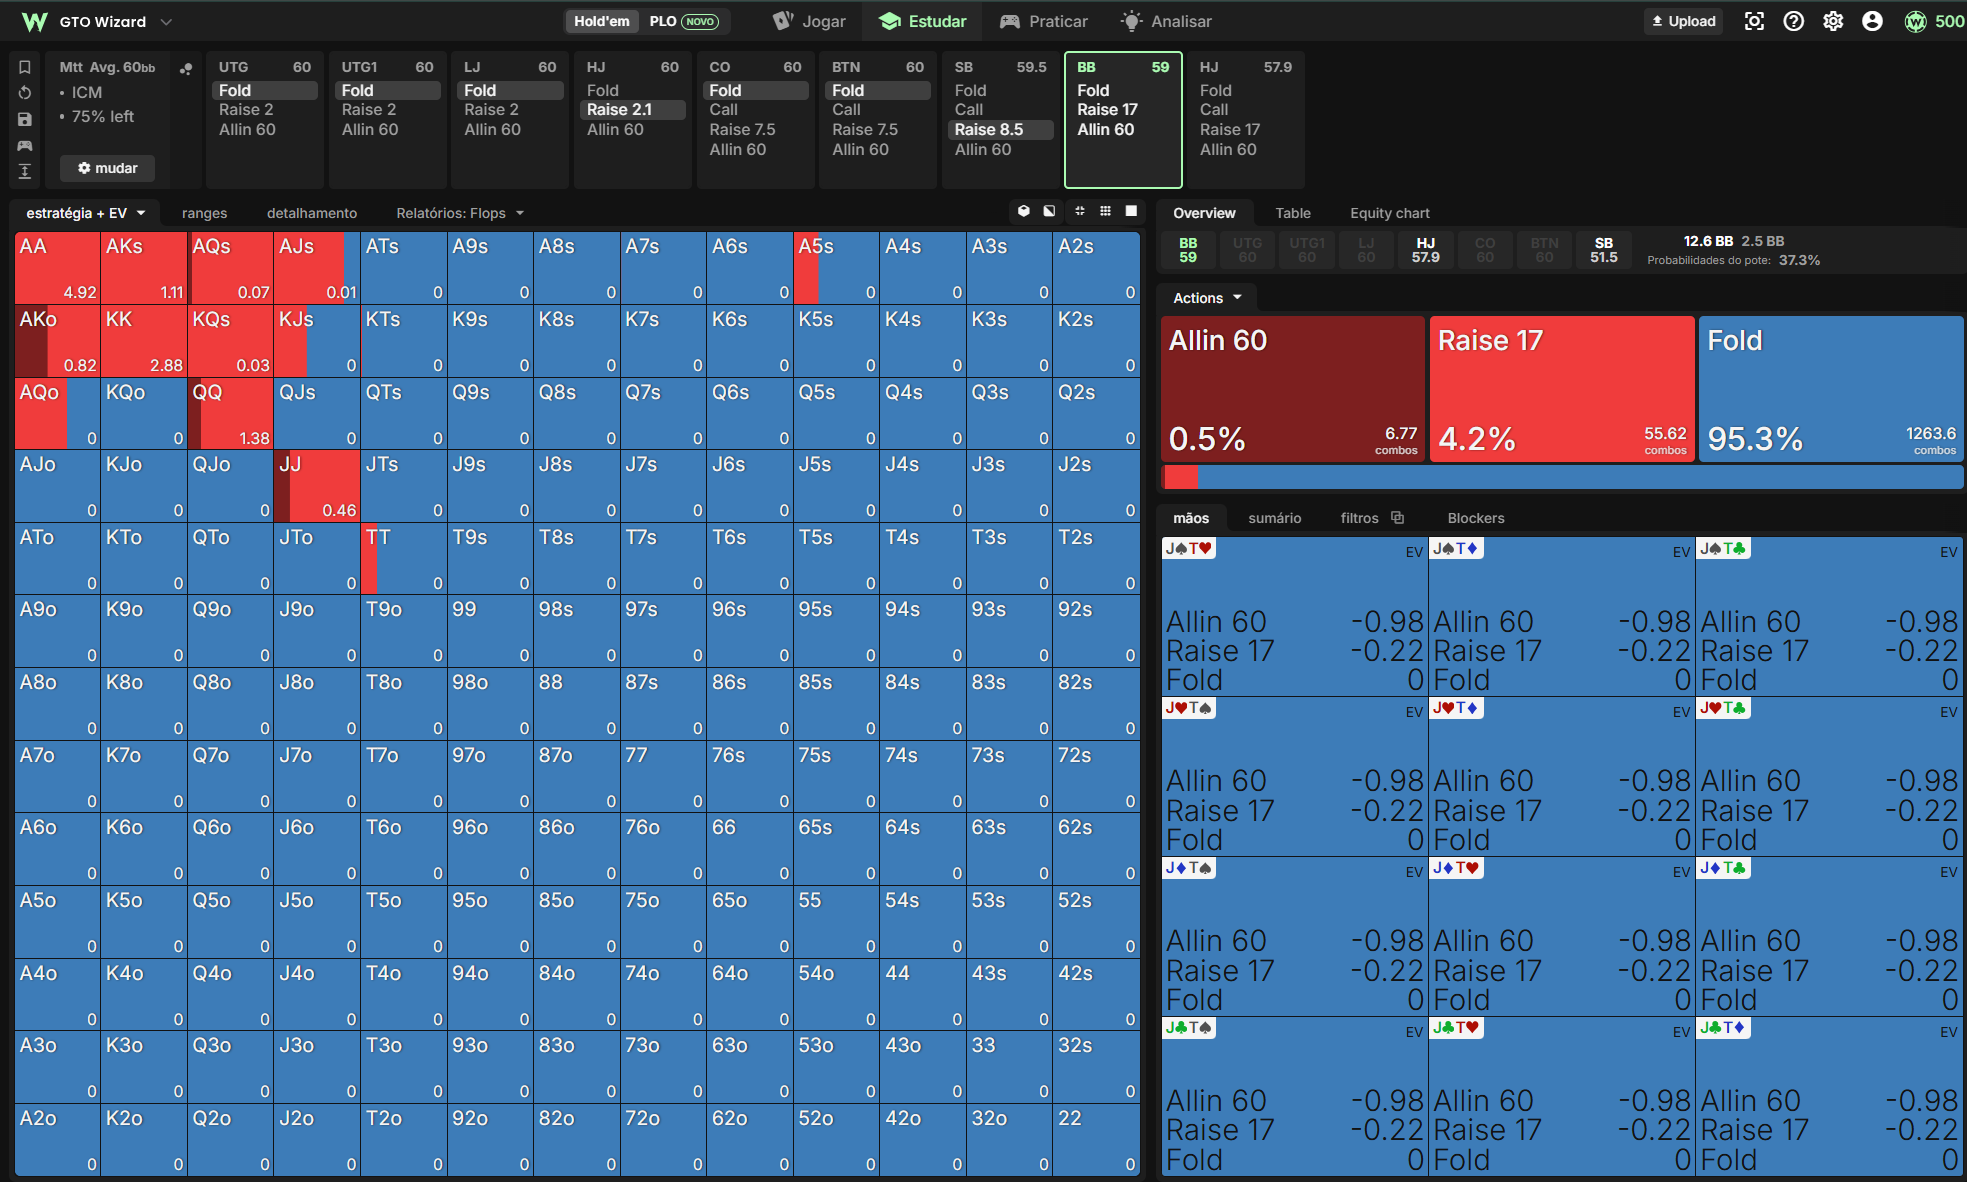This screenshot has height=1182, width=1967.
Task: Switch to the detalhamento tab
Action: (x=312, y=213)
